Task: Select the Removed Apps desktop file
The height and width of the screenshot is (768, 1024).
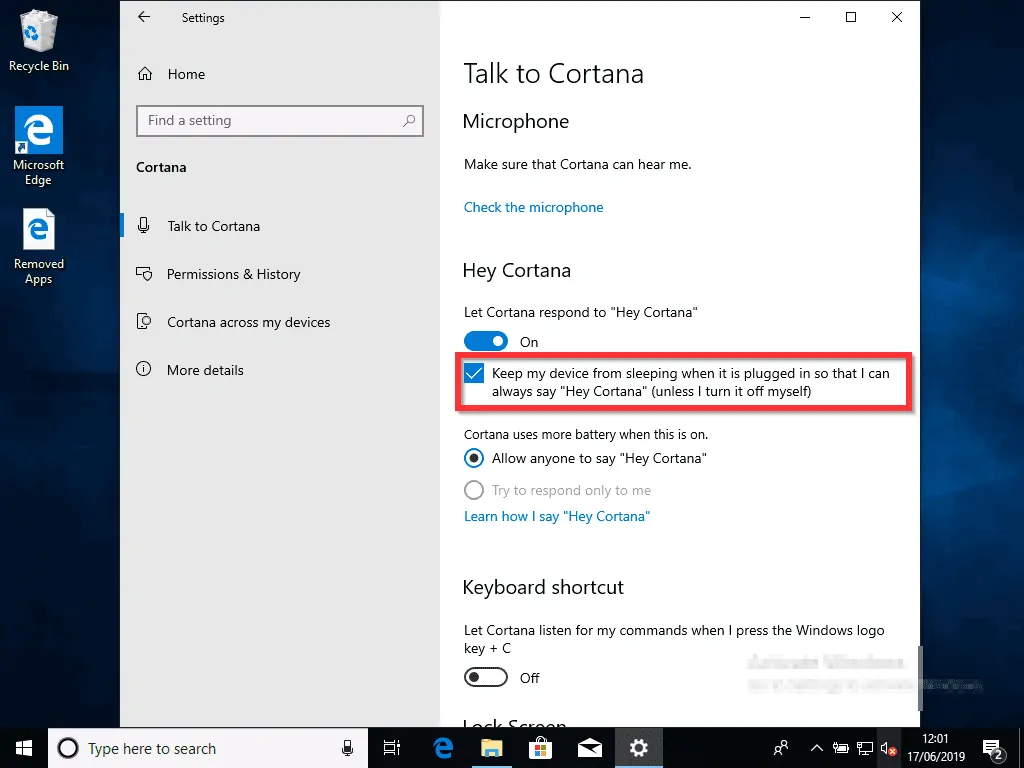Action: point(39,247)
